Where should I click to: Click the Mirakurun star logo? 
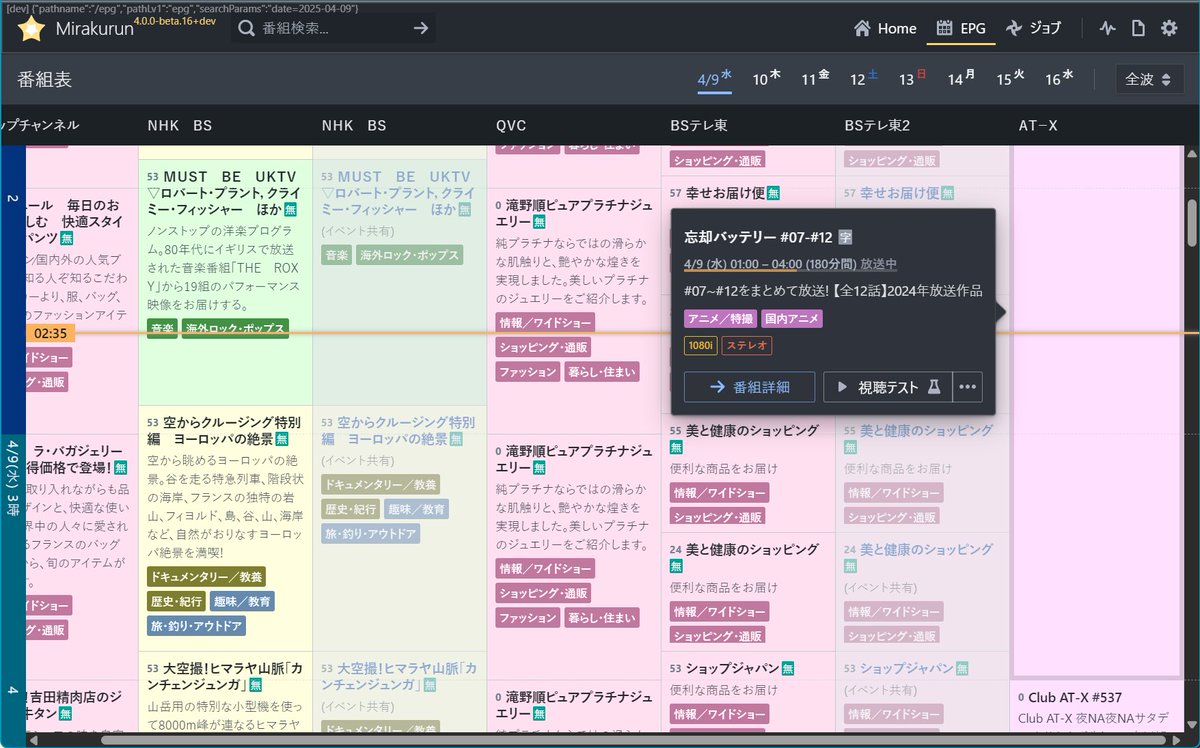[x=31, y=28]
